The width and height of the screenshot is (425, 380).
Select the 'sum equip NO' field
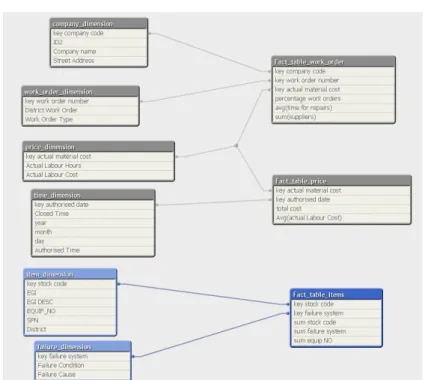(x=336, y=341)
